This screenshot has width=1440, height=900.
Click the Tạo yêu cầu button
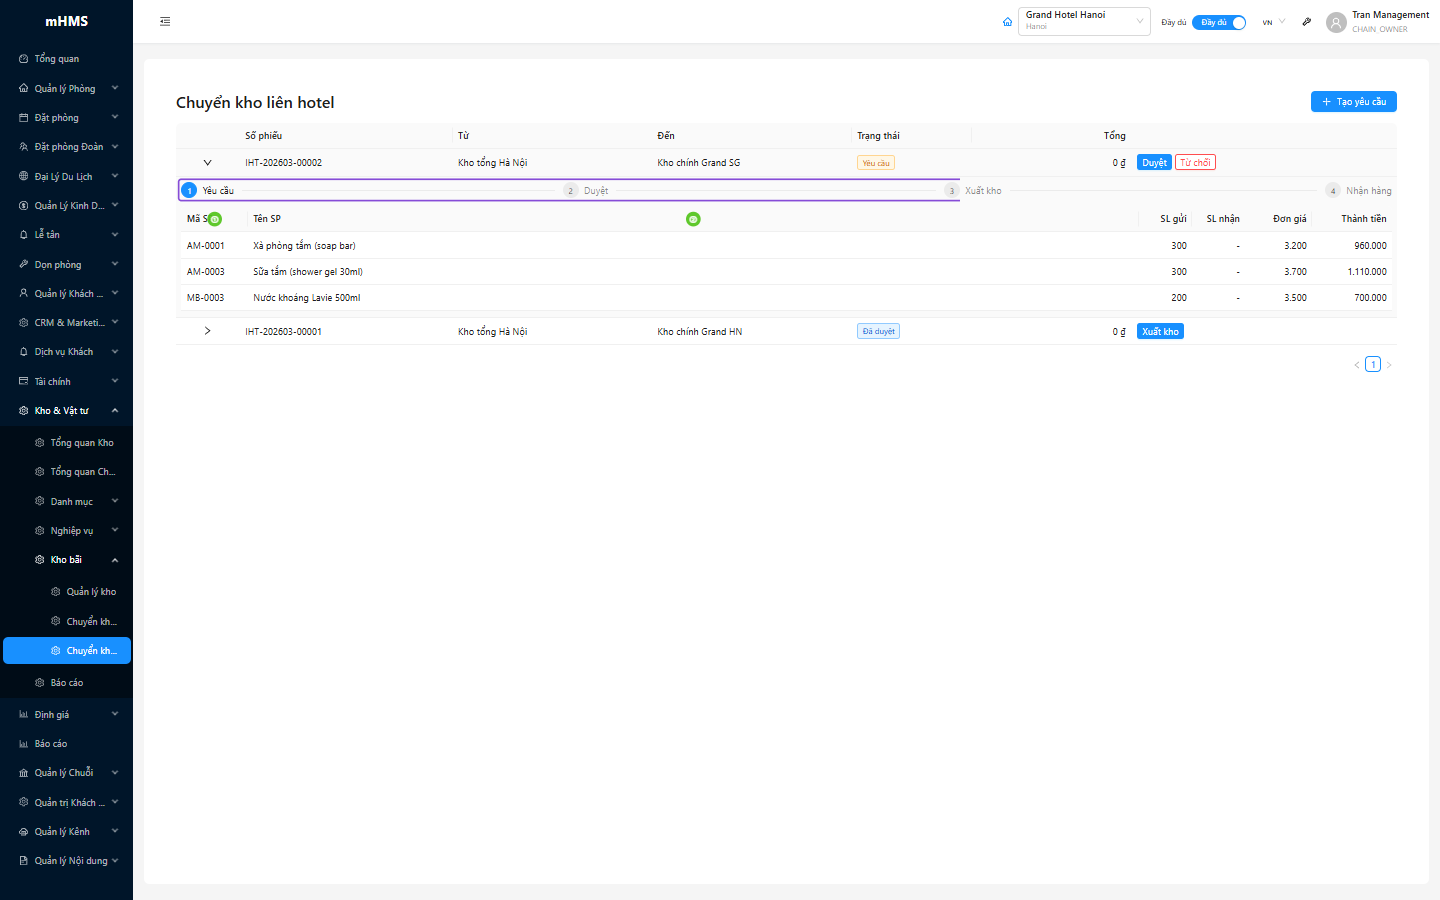point(1353,102)
